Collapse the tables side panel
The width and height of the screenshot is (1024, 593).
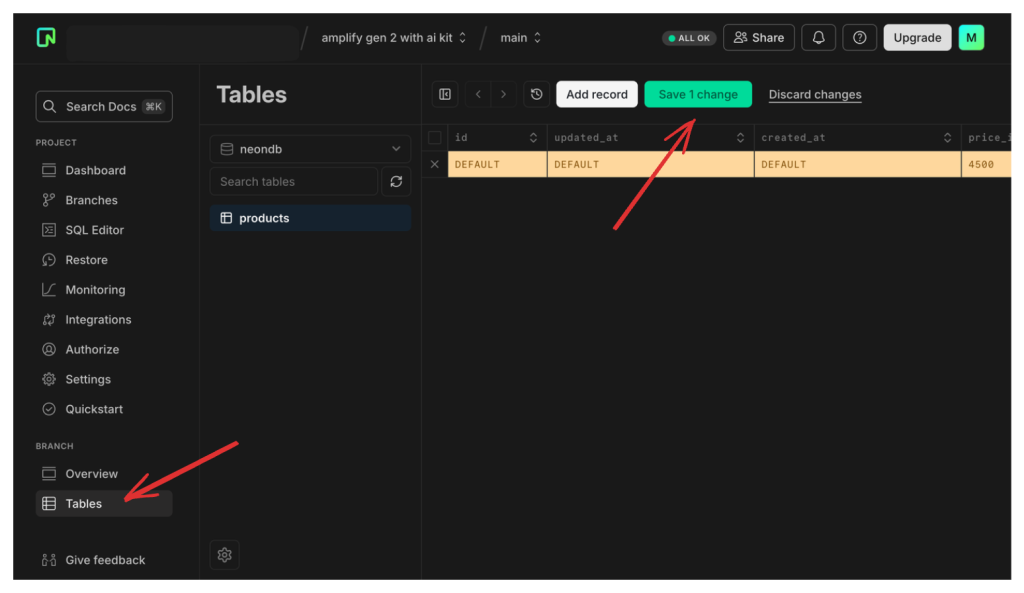tap(444, 94)
